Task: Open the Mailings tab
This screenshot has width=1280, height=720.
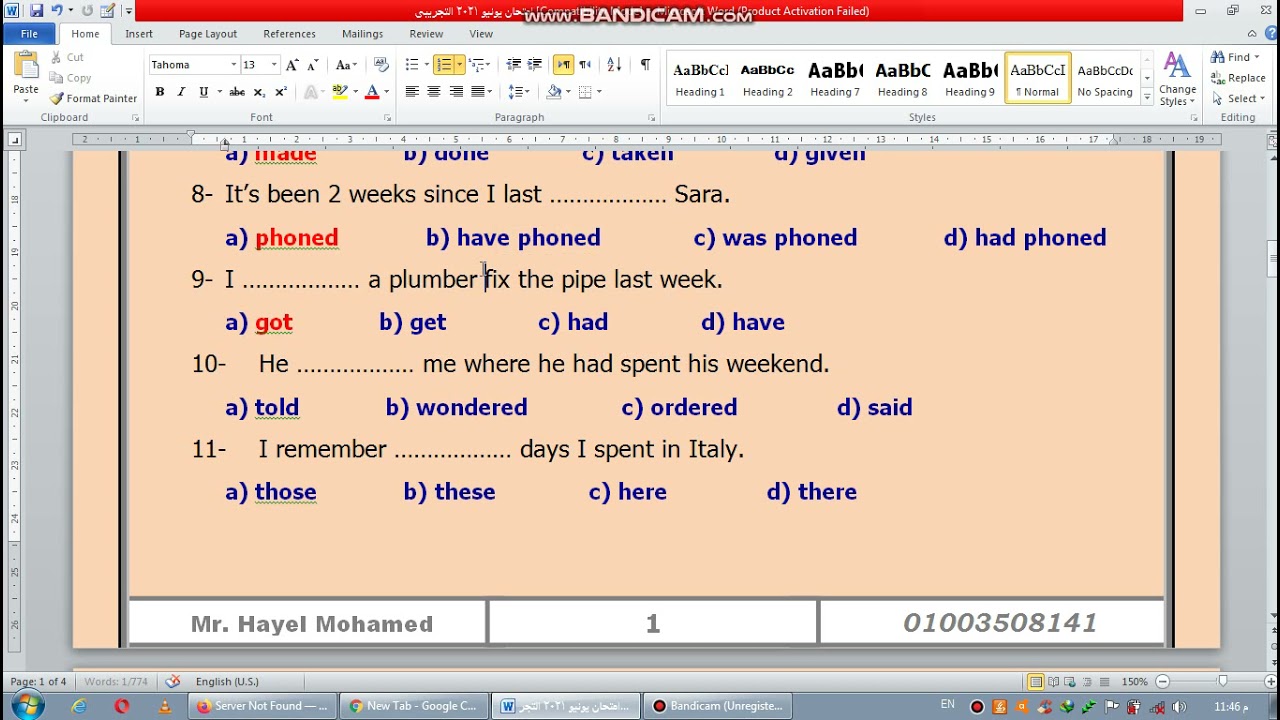Action: [362, 34]
